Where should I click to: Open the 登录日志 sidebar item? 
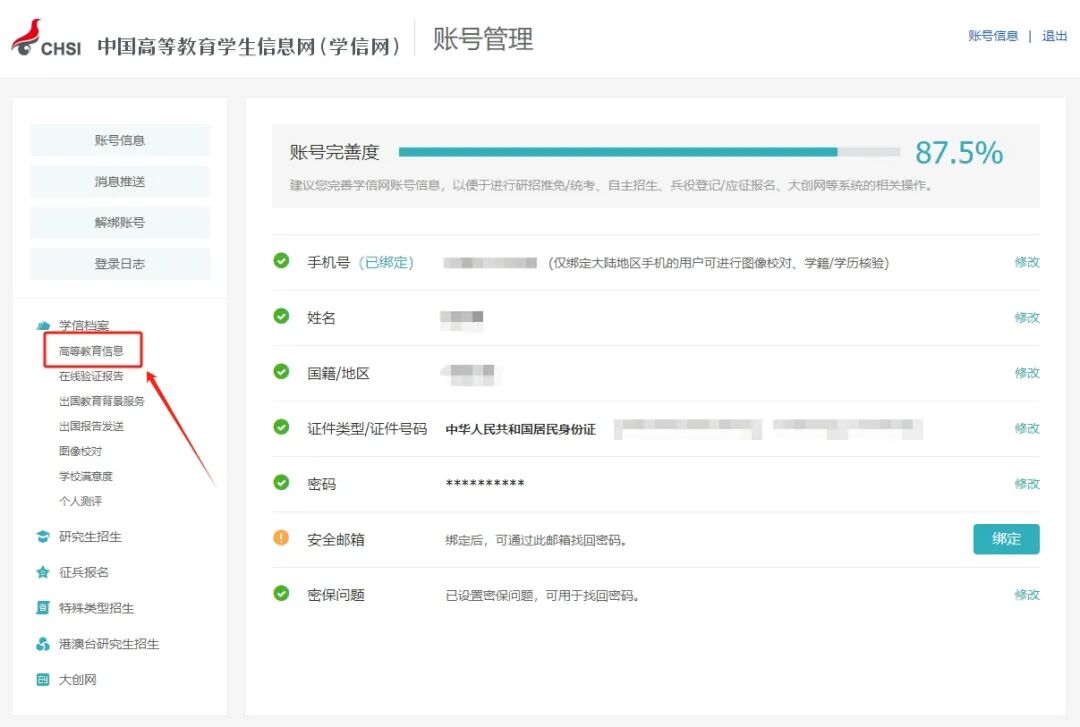[120, 264]
